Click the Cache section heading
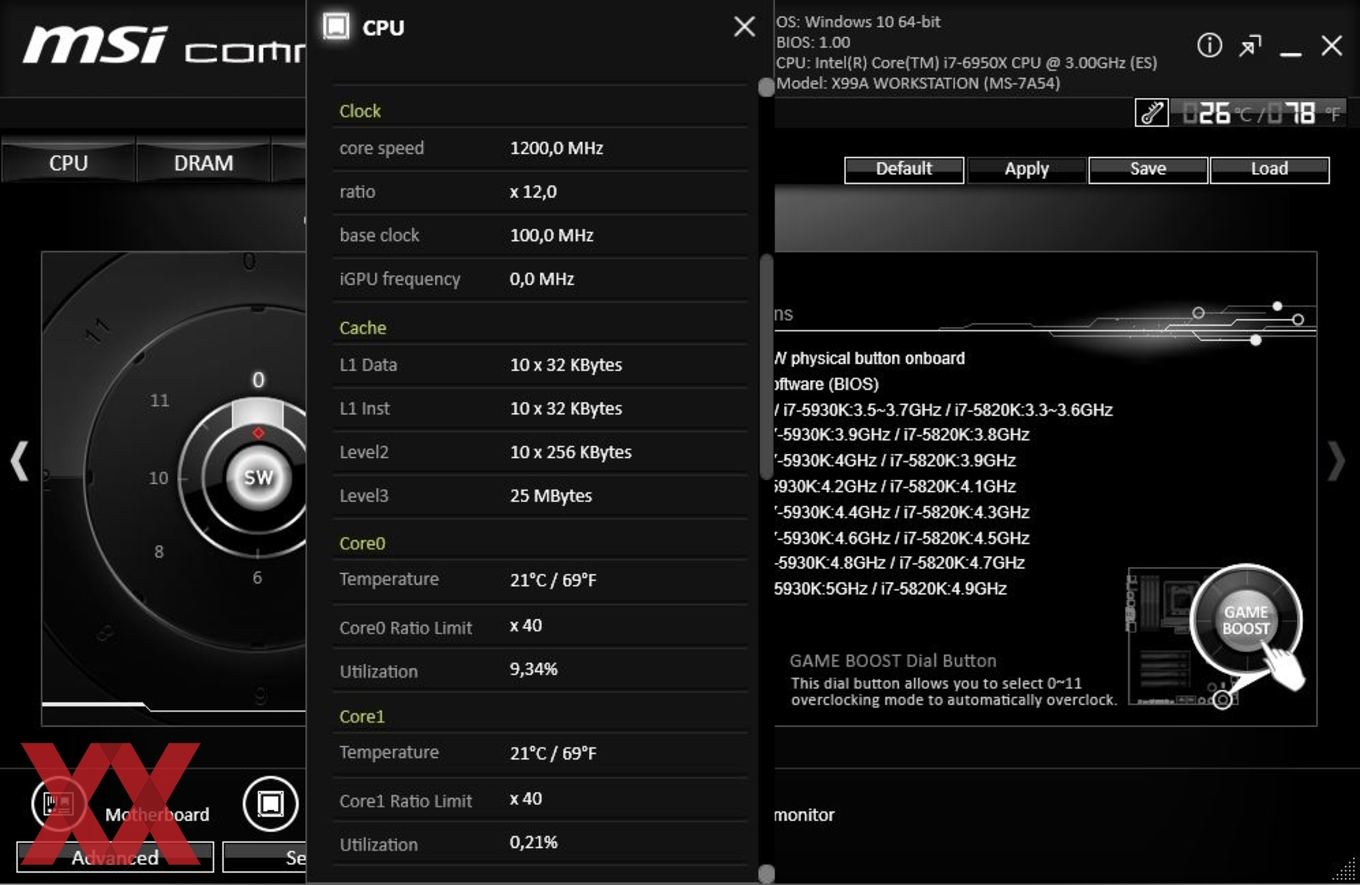This screenshot has width=1360, height=885. (x=362, y=328)
